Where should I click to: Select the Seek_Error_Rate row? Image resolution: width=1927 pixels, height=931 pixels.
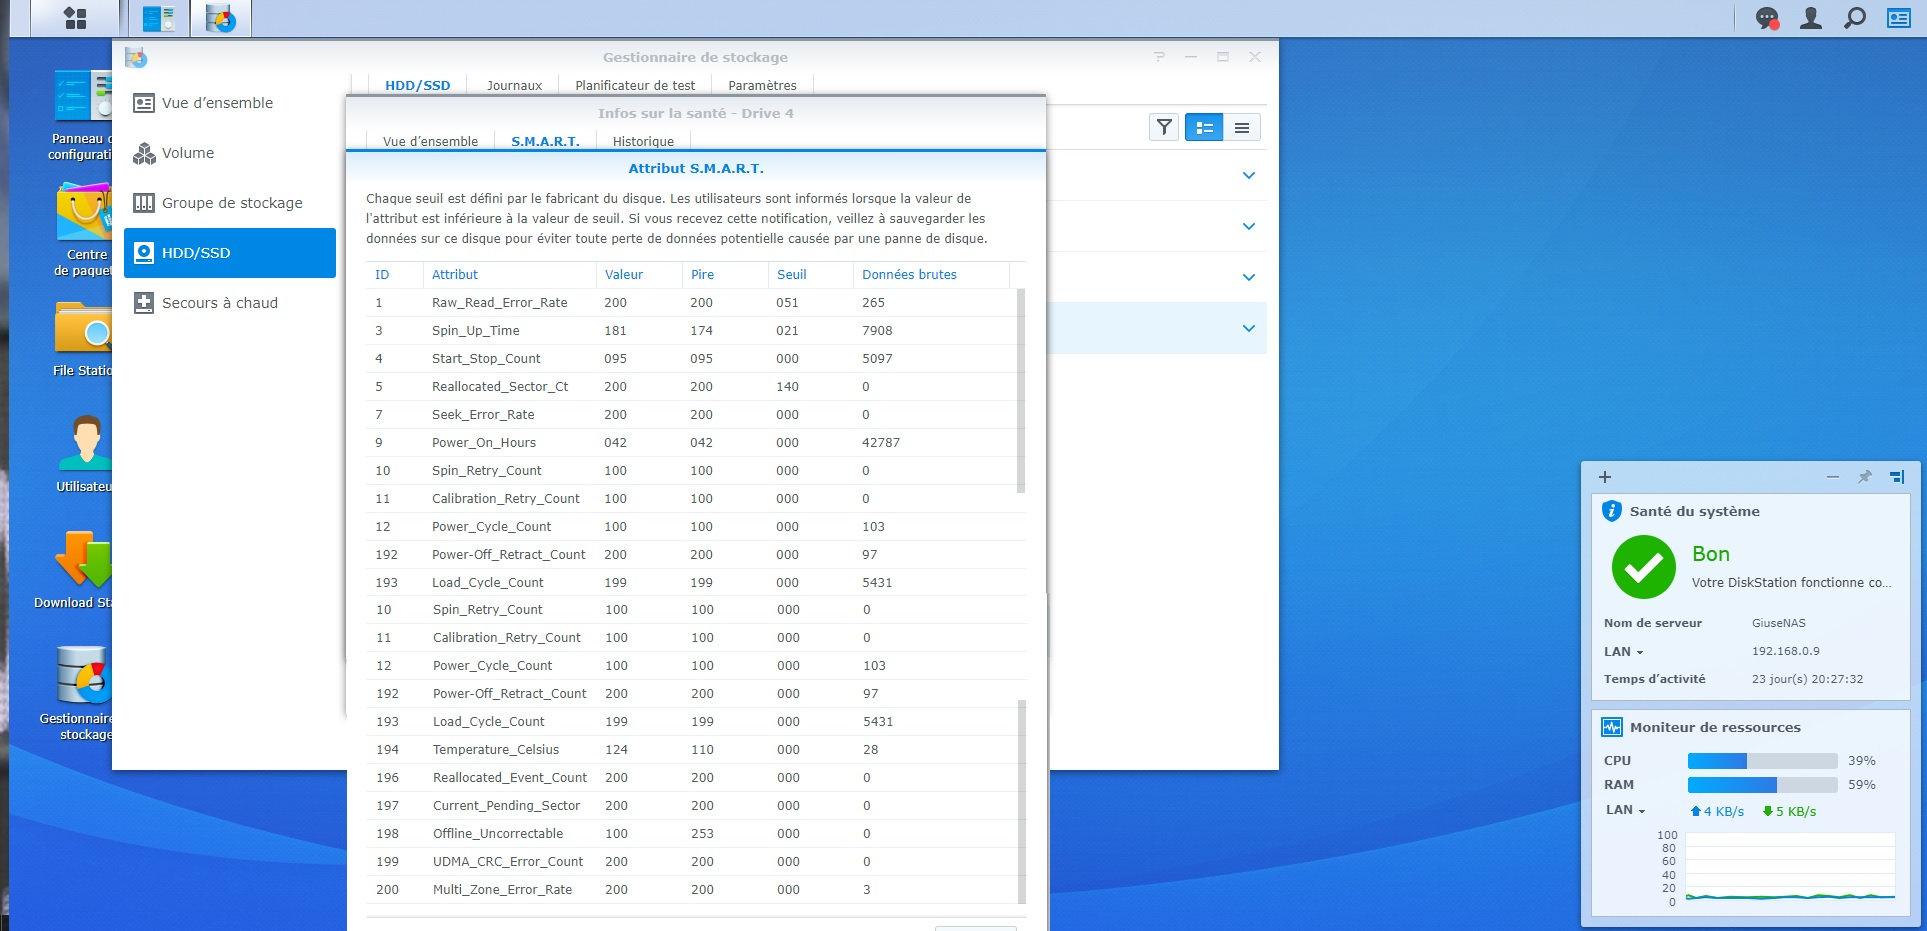point(691,415)
